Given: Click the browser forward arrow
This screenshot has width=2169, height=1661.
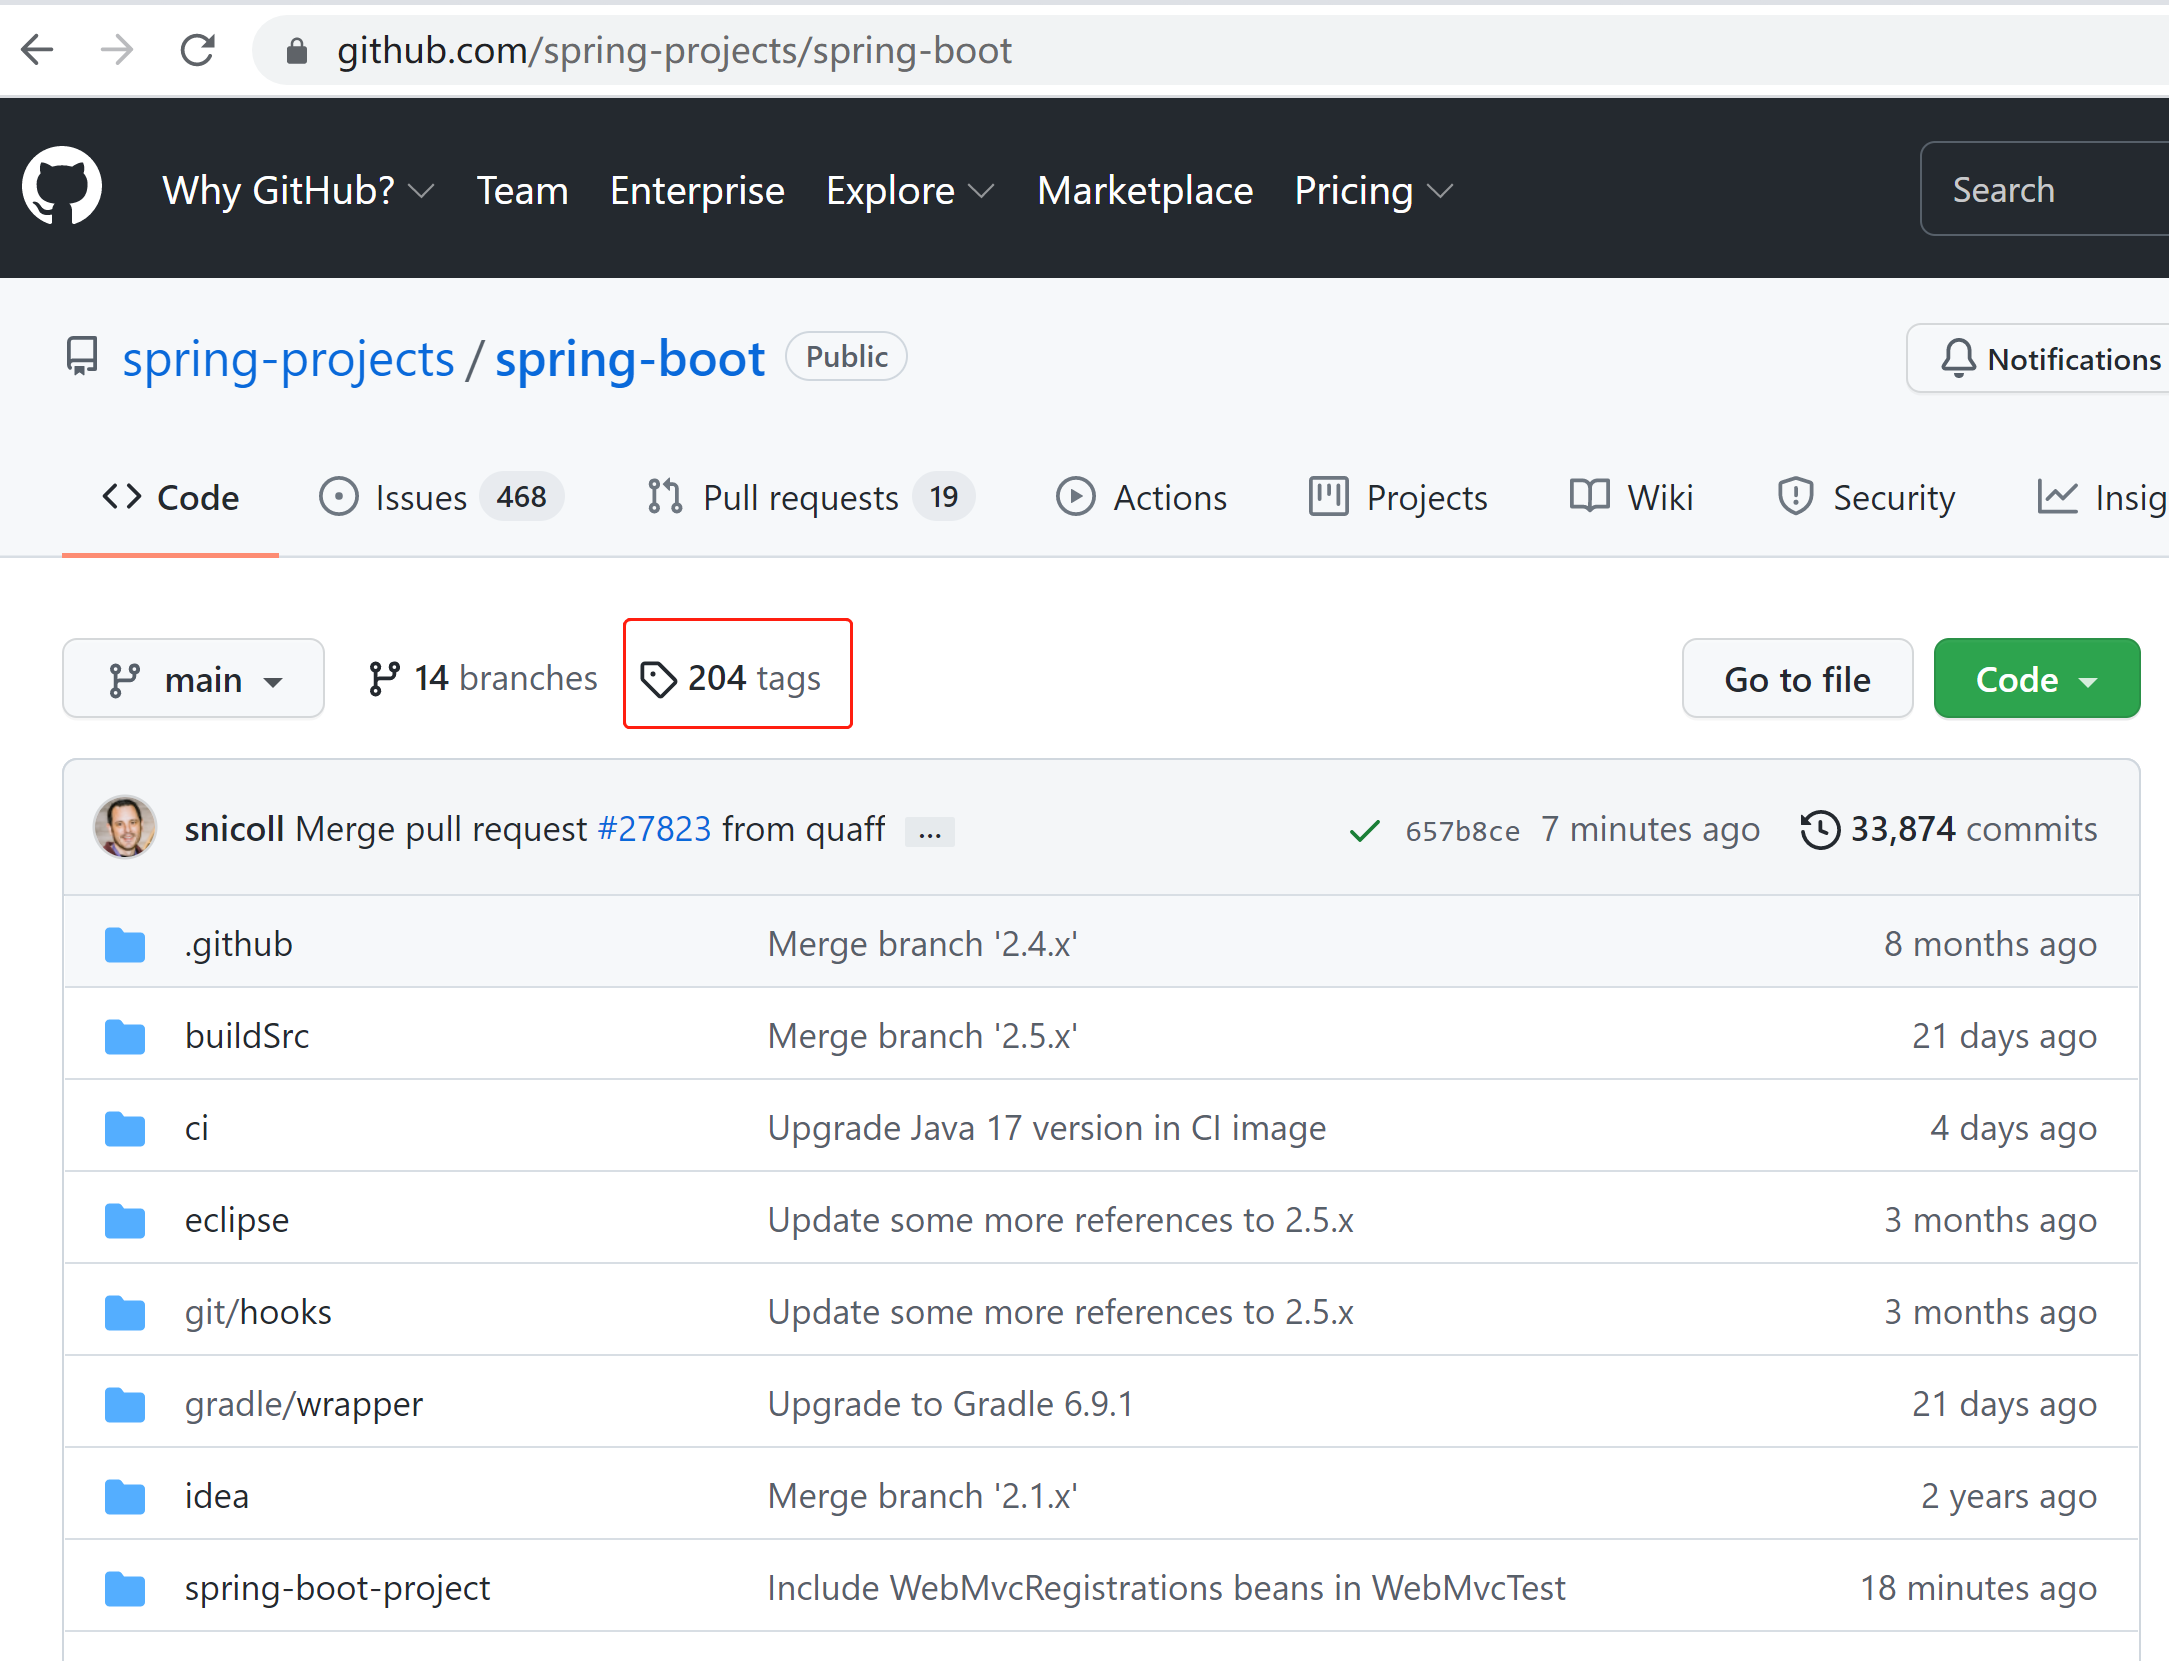Looking at the screenshot, I should point(117,50).
